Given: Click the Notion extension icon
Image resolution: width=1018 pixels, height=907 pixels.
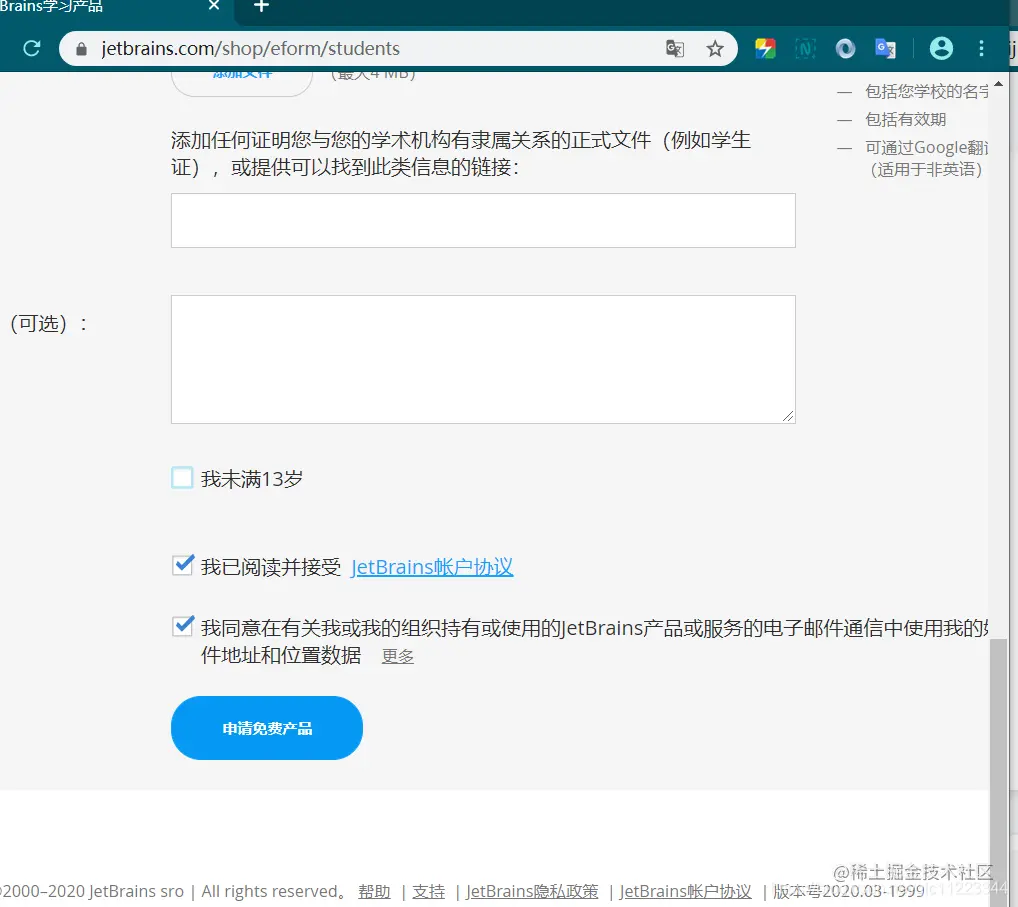Looking at the screenshot, I should [x=805, y=47].
